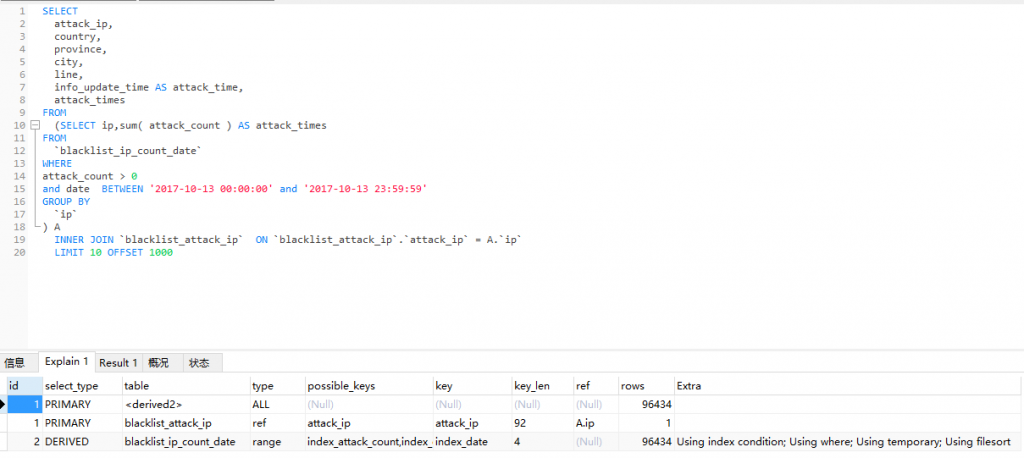Place cursor on the WHERE keyword at line 13
The image size is (1024, 458).
coord(57,163)
